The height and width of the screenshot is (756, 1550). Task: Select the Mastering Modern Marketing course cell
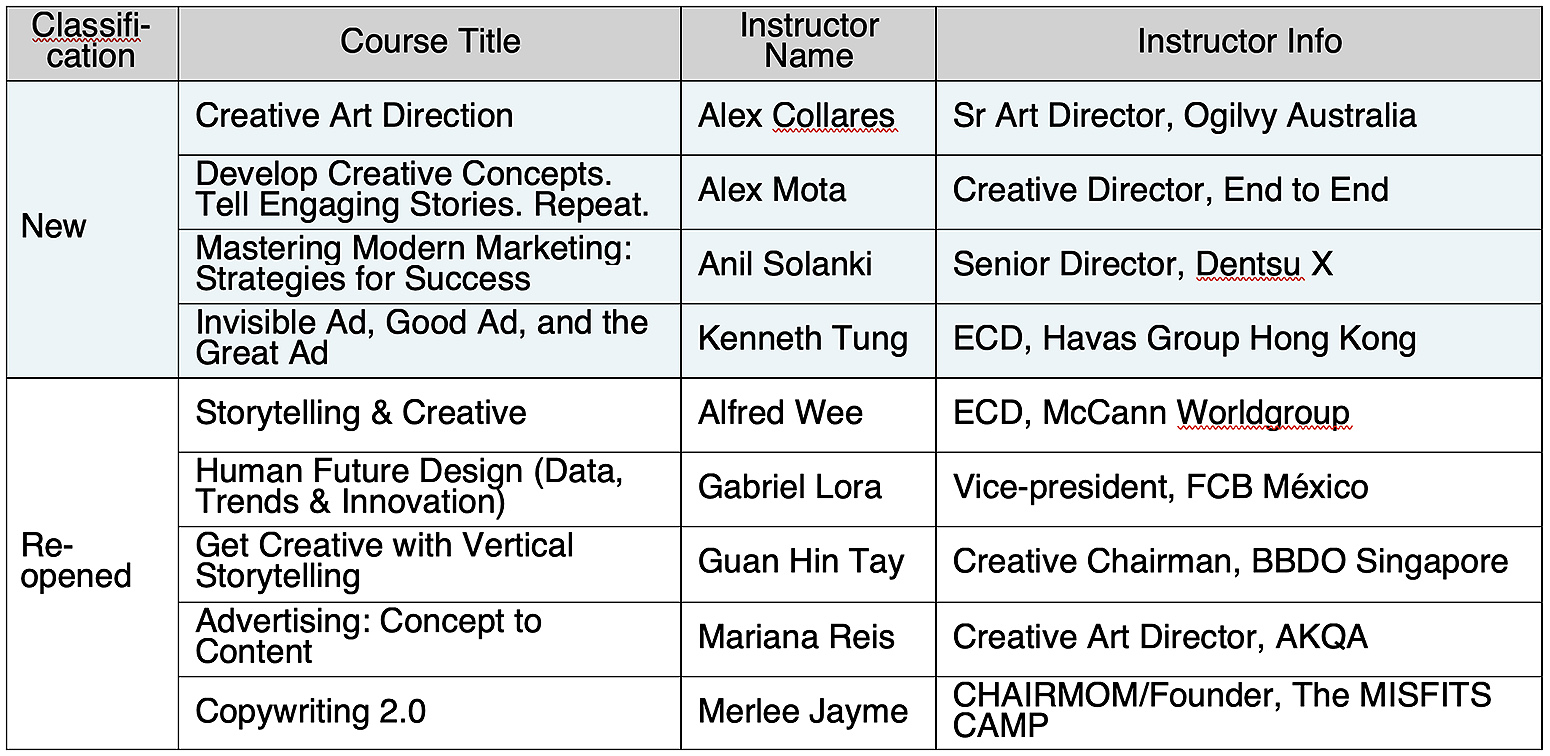pos(430,266)
